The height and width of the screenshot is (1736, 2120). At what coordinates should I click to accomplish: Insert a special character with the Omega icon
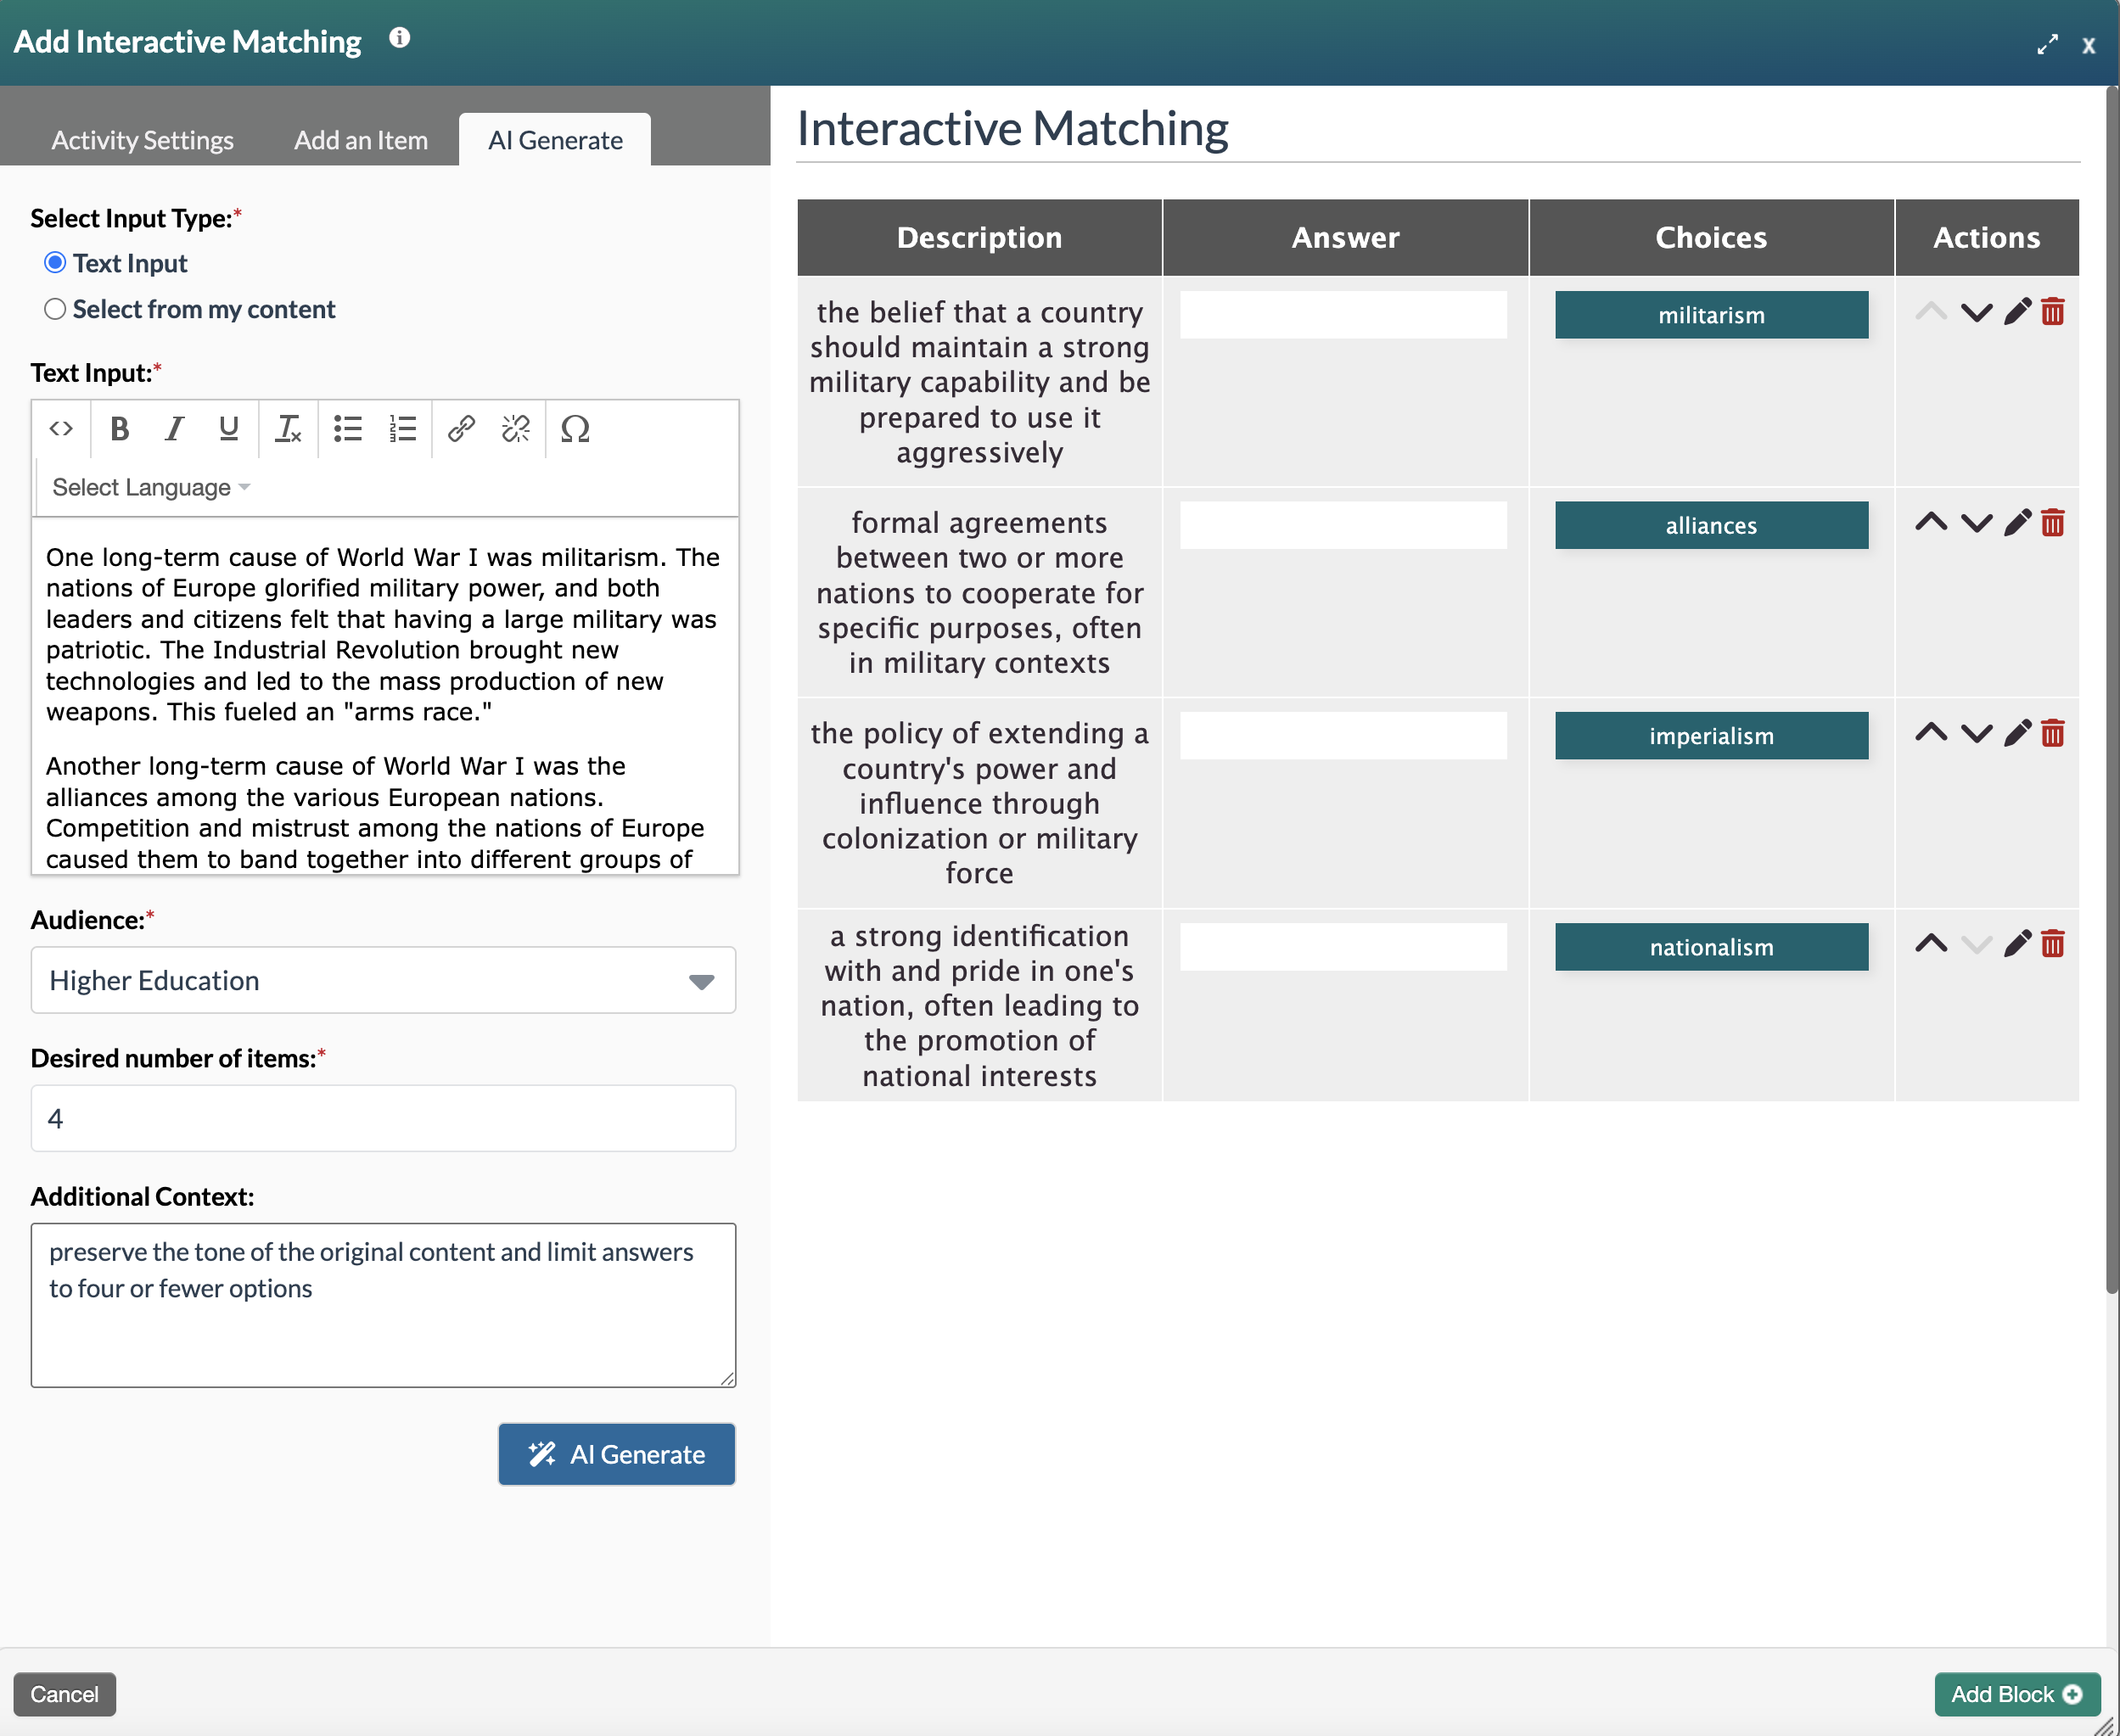click(x=575, y=429)
